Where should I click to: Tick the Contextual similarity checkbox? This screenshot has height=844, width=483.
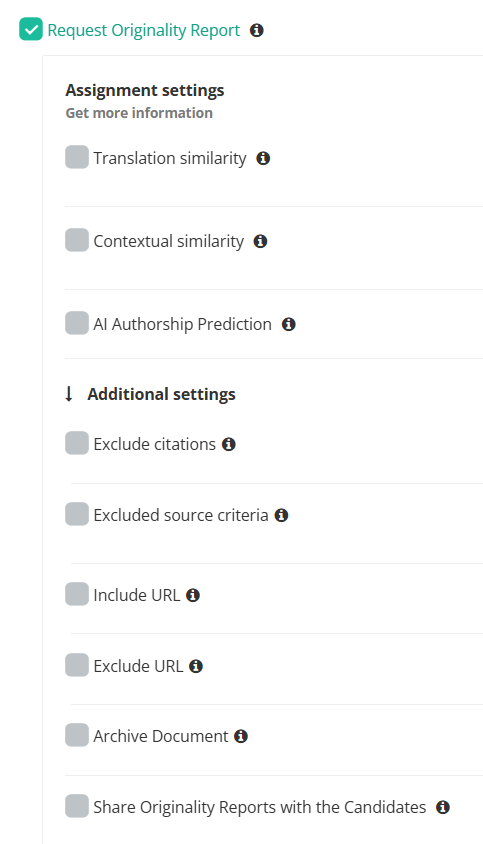click(77, 240)
